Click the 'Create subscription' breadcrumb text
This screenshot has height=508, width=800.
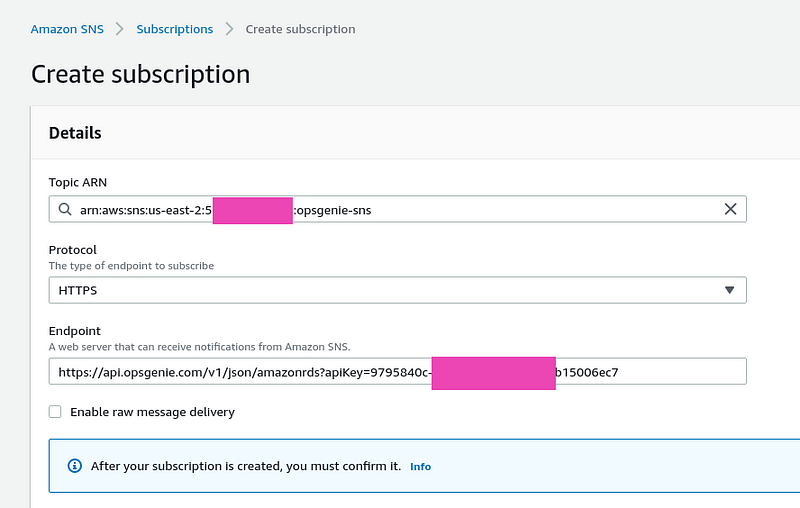point(301,29)
